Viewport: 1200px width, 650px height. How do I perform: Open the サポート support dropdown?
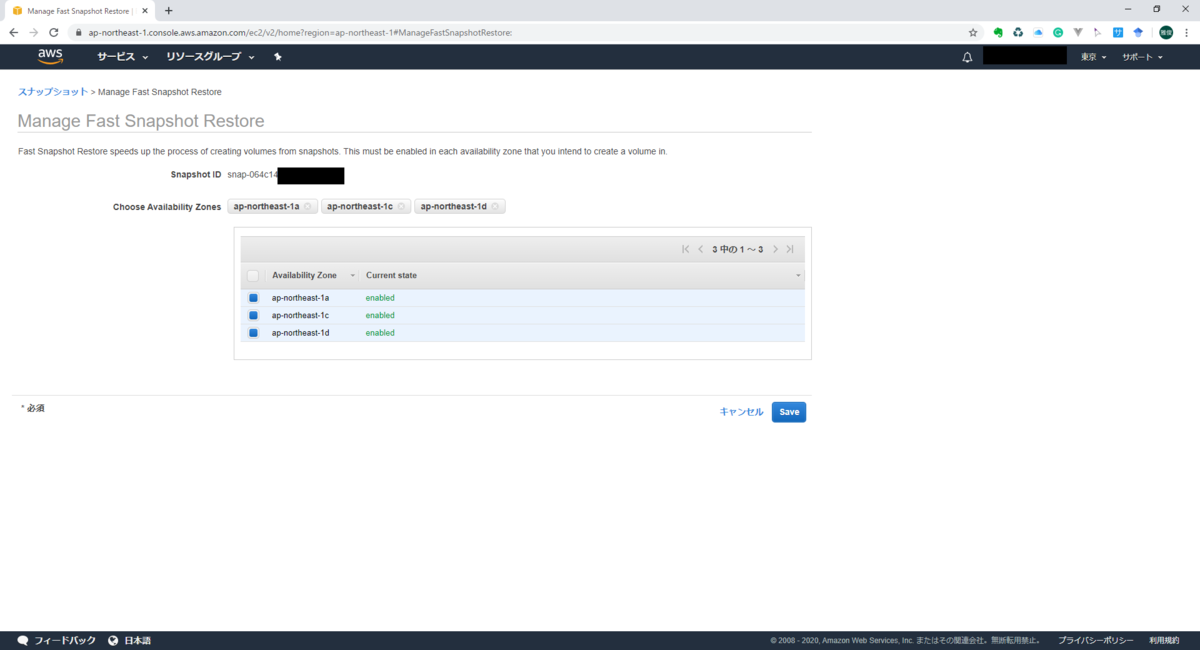(1142, 57)
